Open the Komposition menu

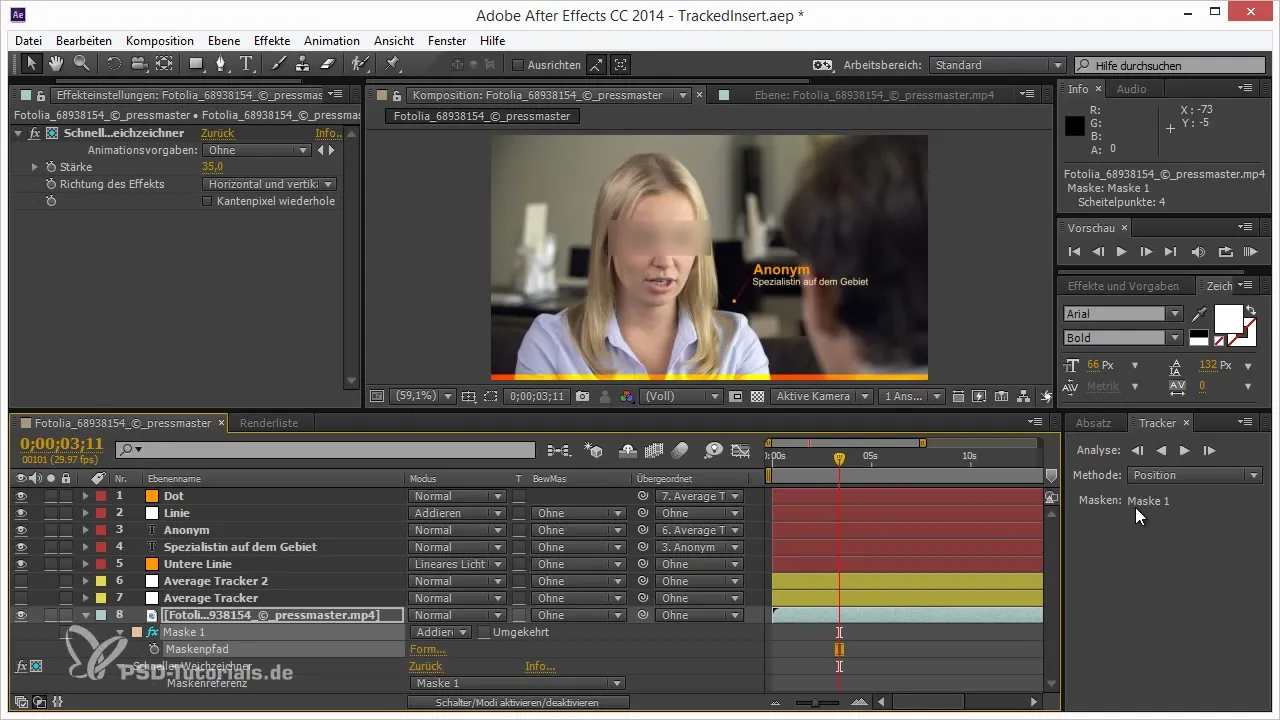point(160,41)
